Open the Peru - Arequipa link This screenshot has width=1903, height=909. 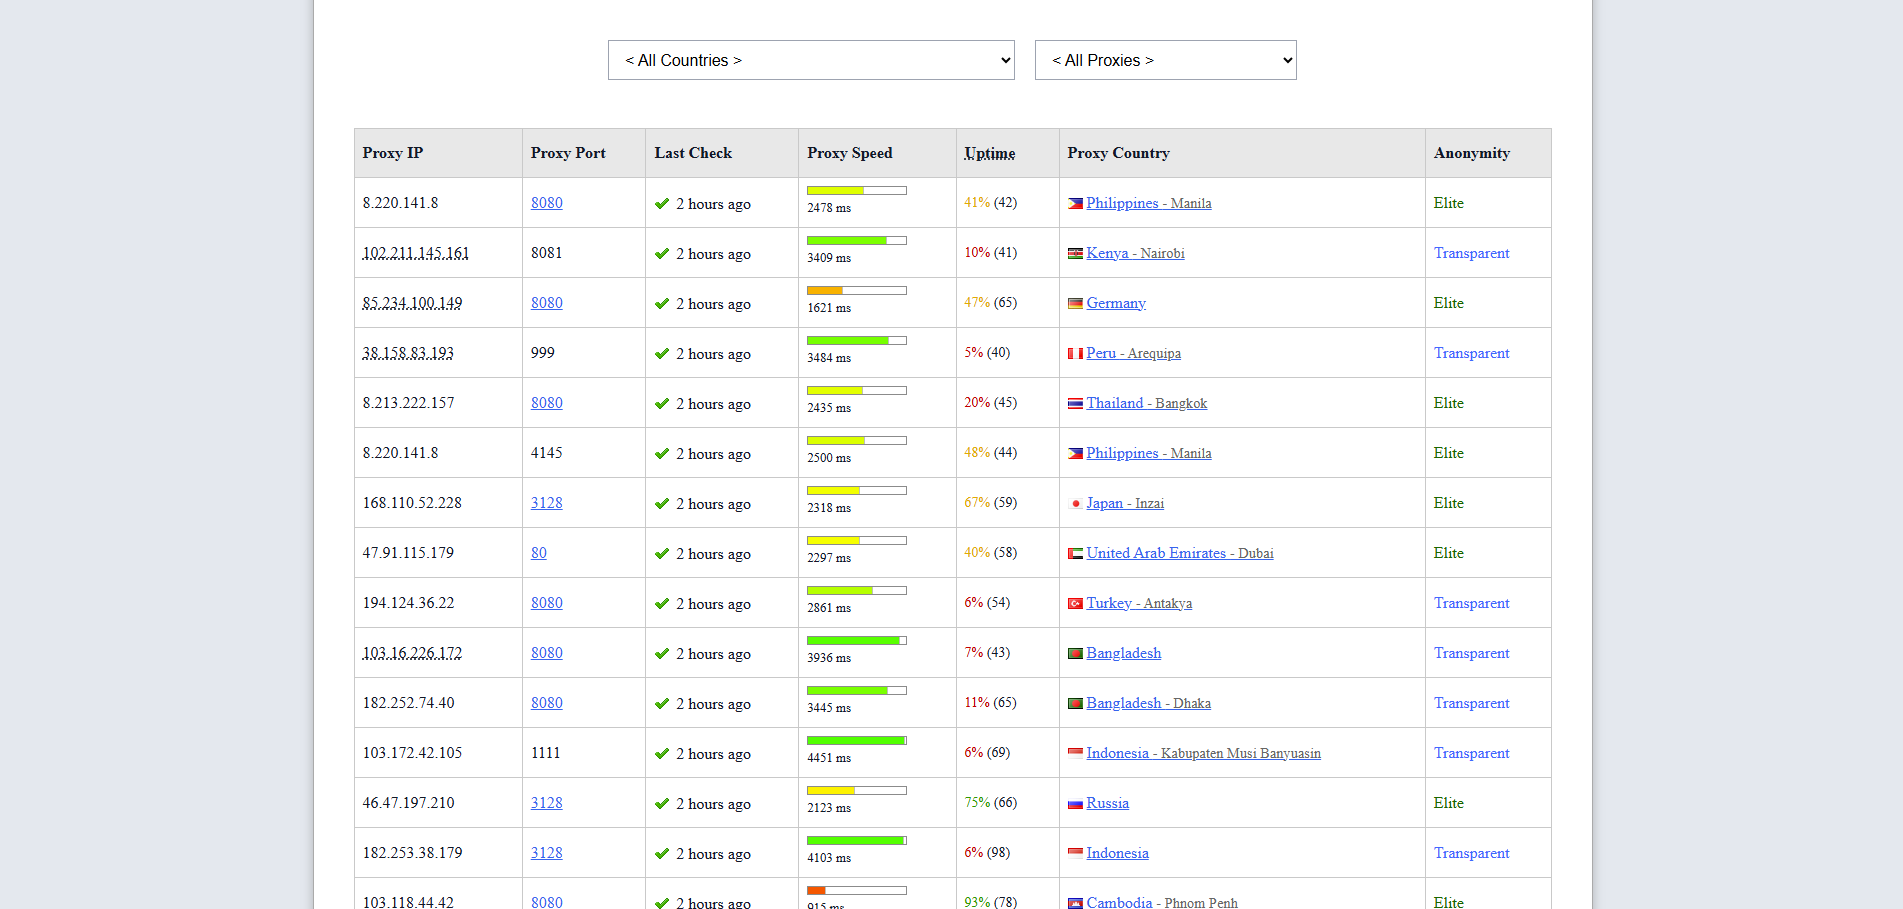pyautogui.click(x=1134, y=353)
